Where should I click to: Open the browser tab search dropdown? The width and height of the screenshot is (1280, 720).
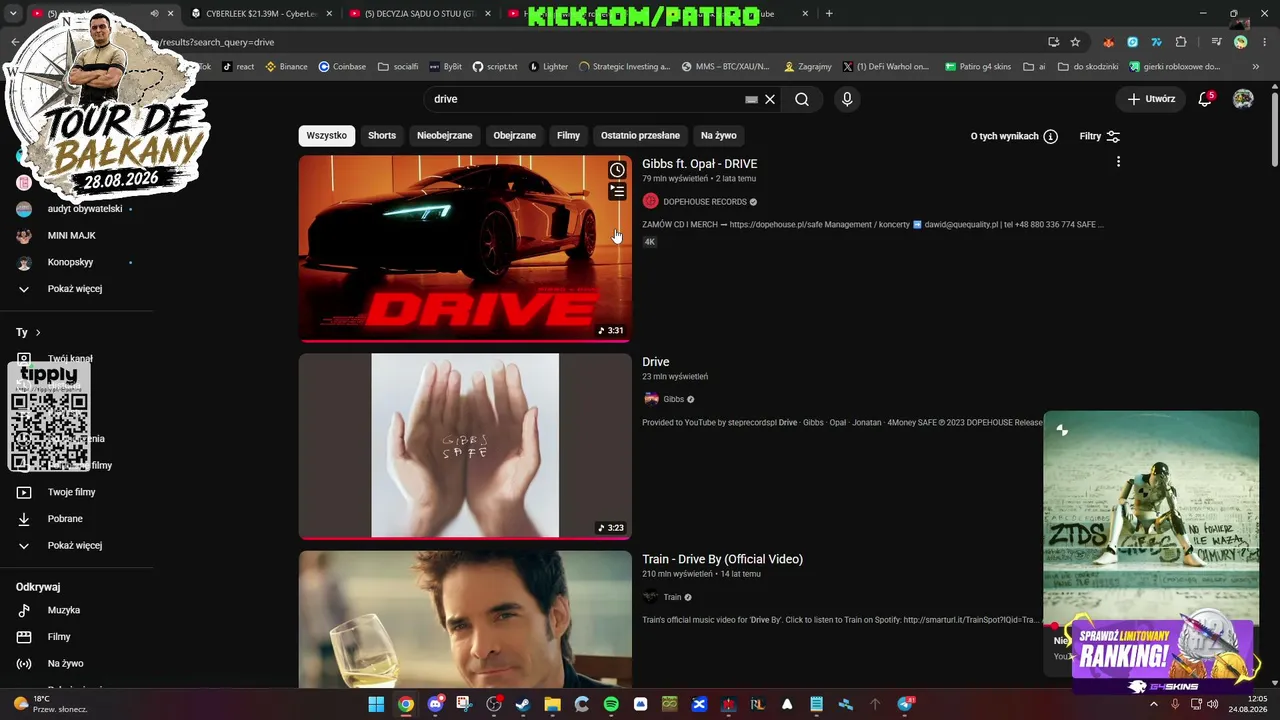[12, 13]
